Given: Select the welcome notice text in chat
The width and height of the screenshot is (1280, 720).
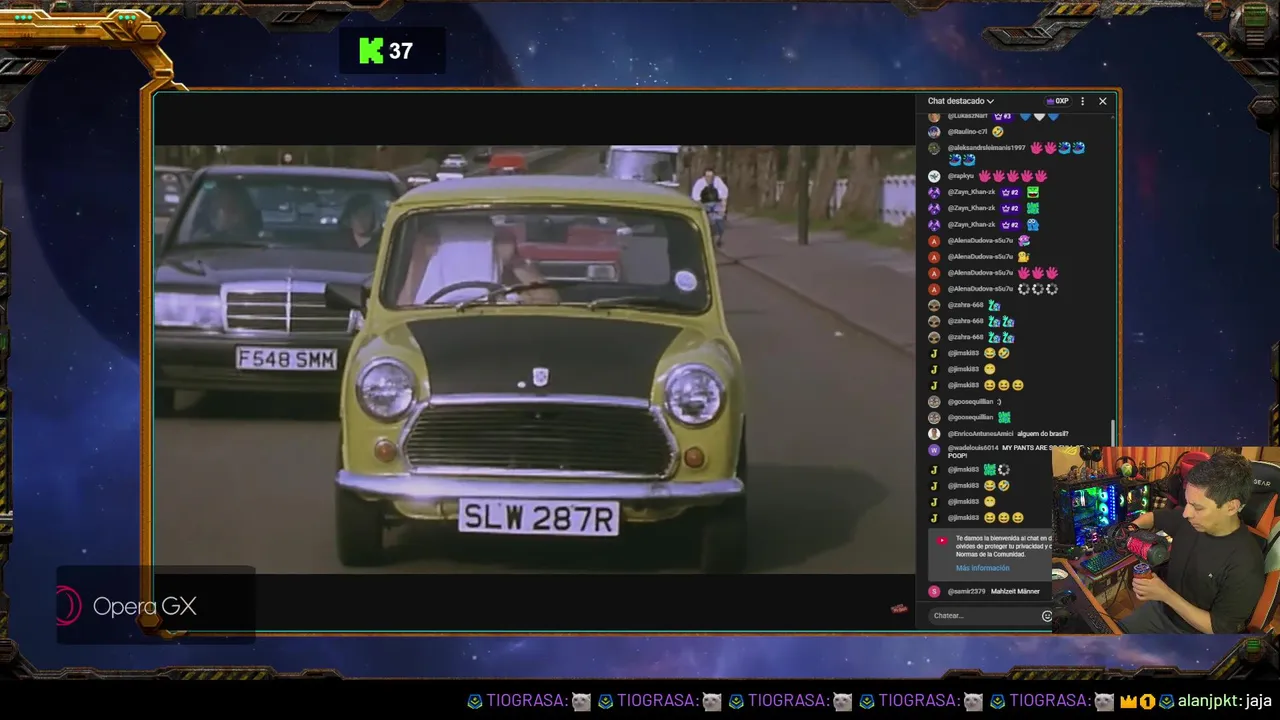Looking at the screenshot, I should [1003, 546].
